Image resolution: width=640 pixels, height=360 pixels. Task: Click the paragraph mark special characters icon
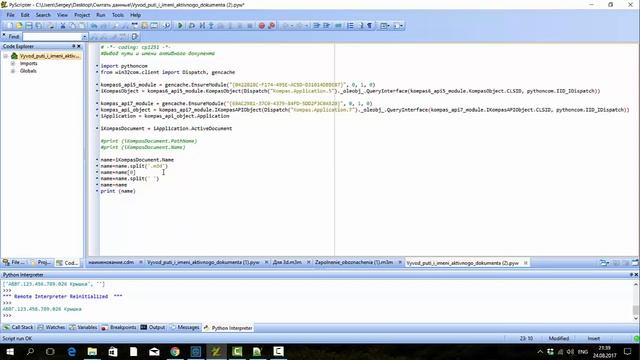tap(370, 26)
